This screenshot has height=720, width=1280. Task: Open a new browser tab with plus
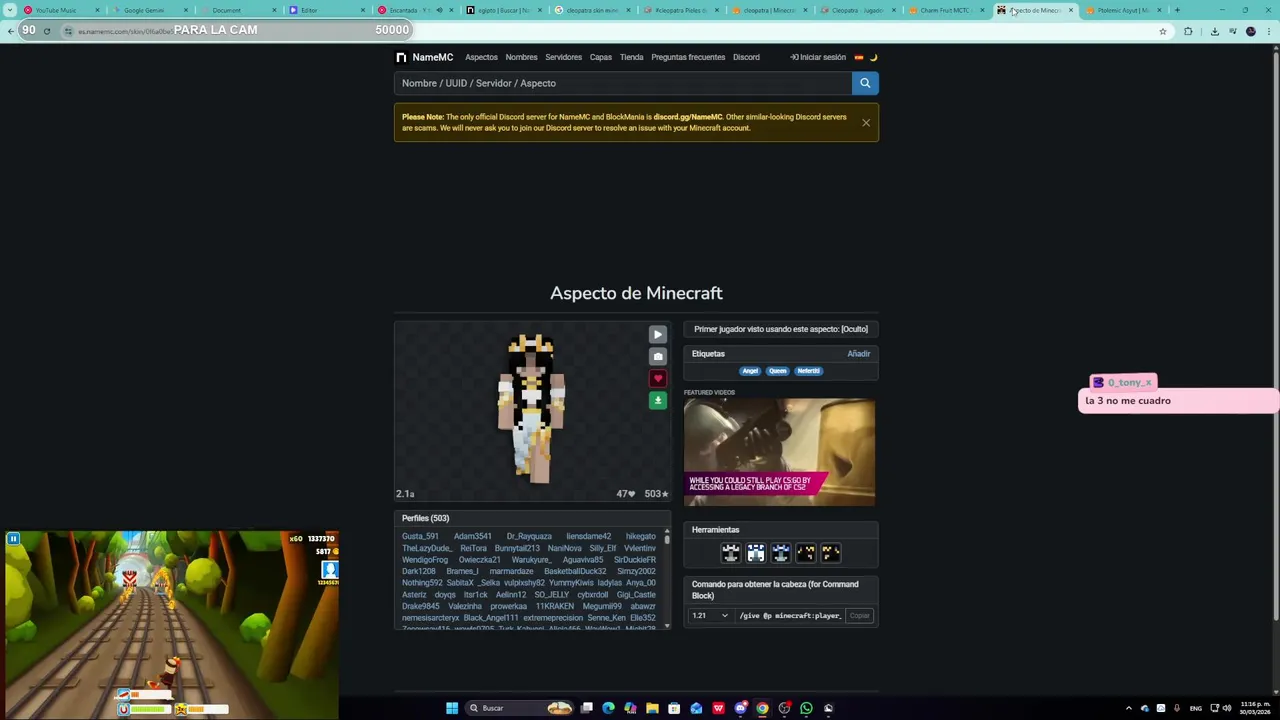1177,10
